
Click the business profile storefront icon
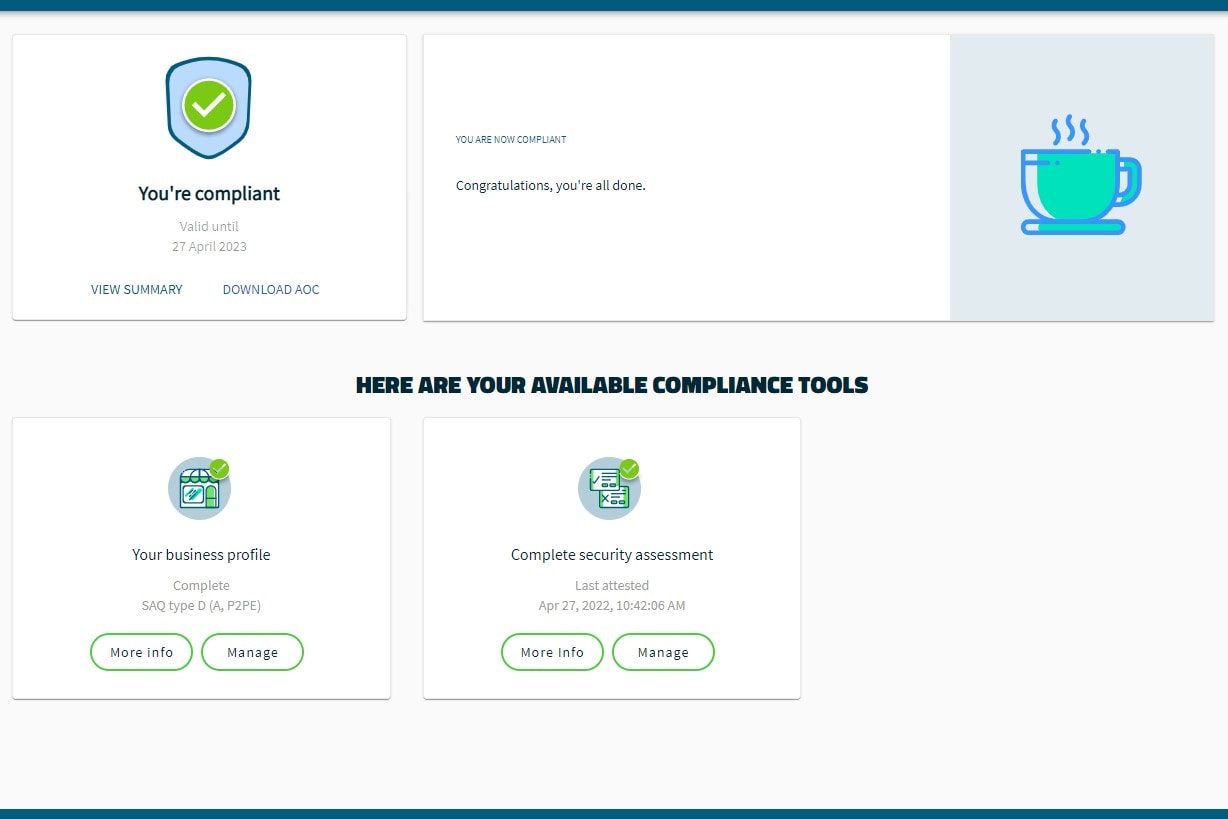[x=198, y=489]
